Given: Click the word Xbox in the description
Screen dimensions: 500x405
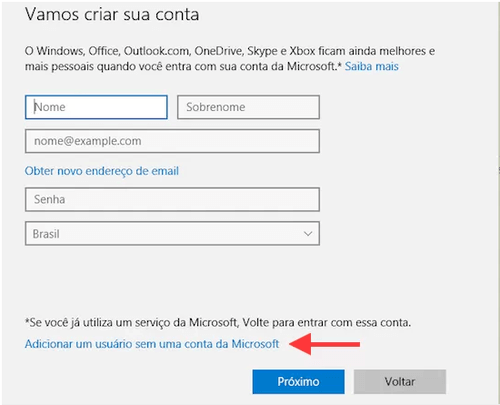Looking at the screenshot, I should [x=302, y=51].
